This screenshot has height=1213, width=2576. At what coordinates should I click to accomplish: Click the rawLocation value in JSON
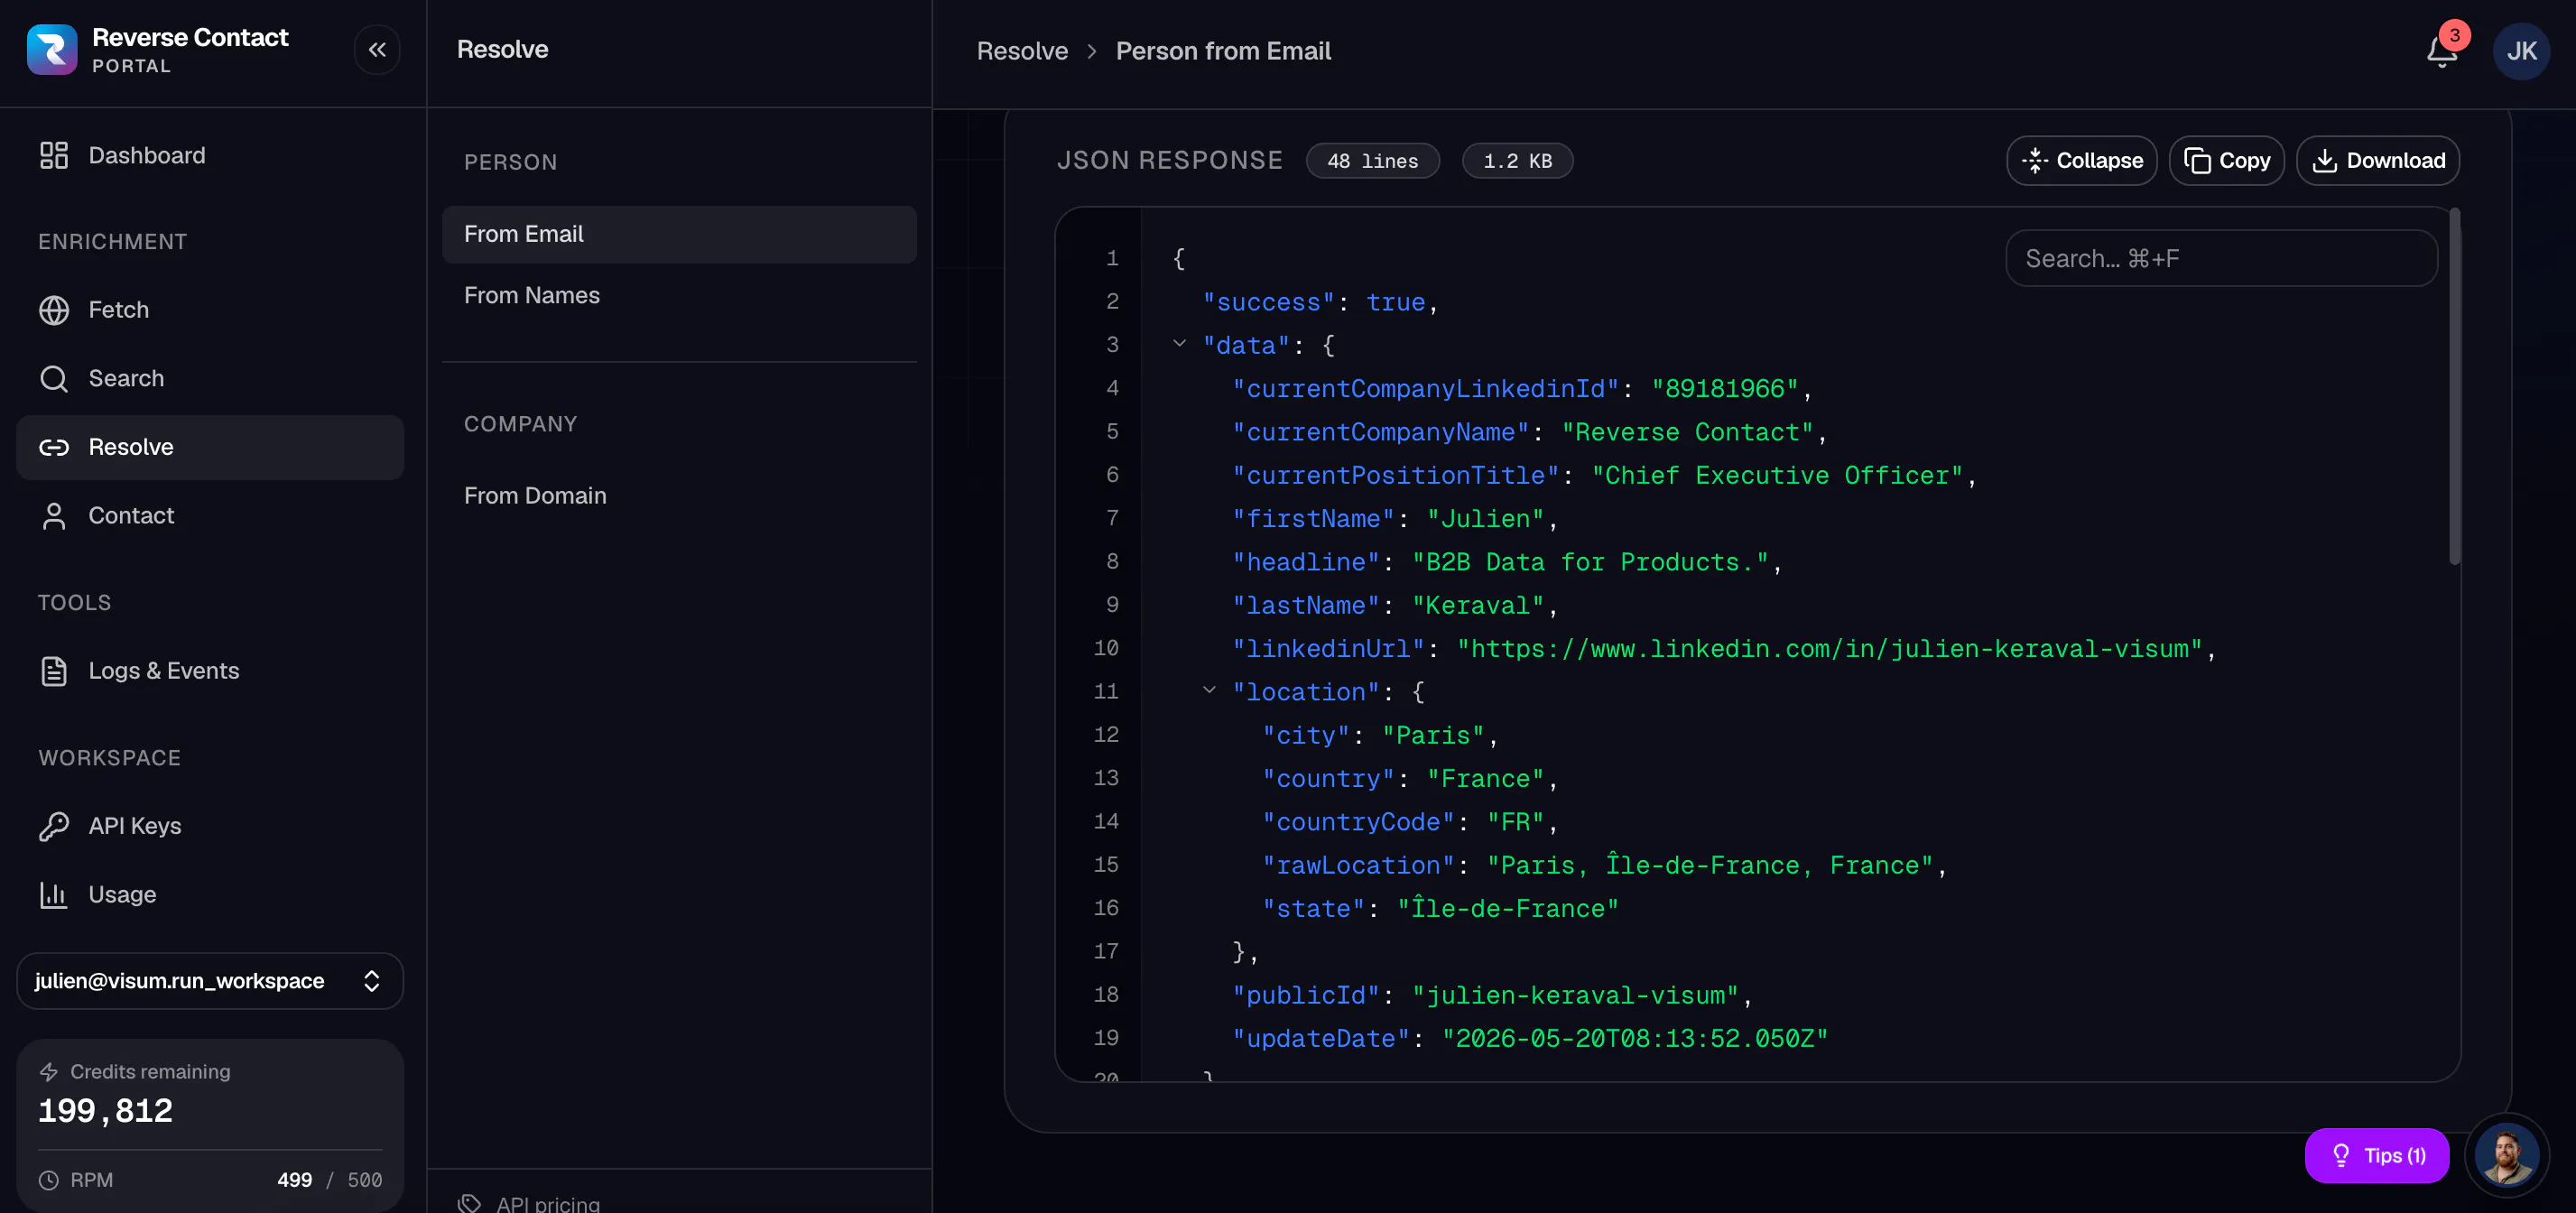click(x=1709, y=866)
